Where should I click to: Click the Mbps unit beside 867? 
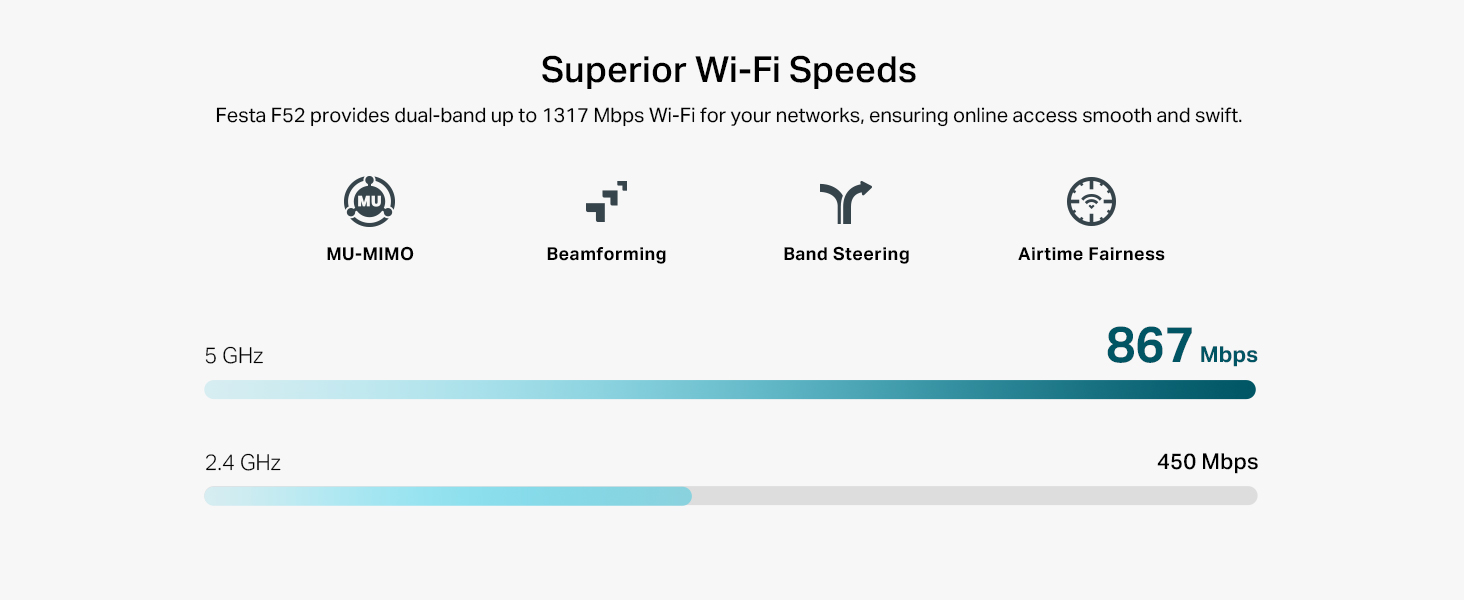click(x=1228, y=355)
